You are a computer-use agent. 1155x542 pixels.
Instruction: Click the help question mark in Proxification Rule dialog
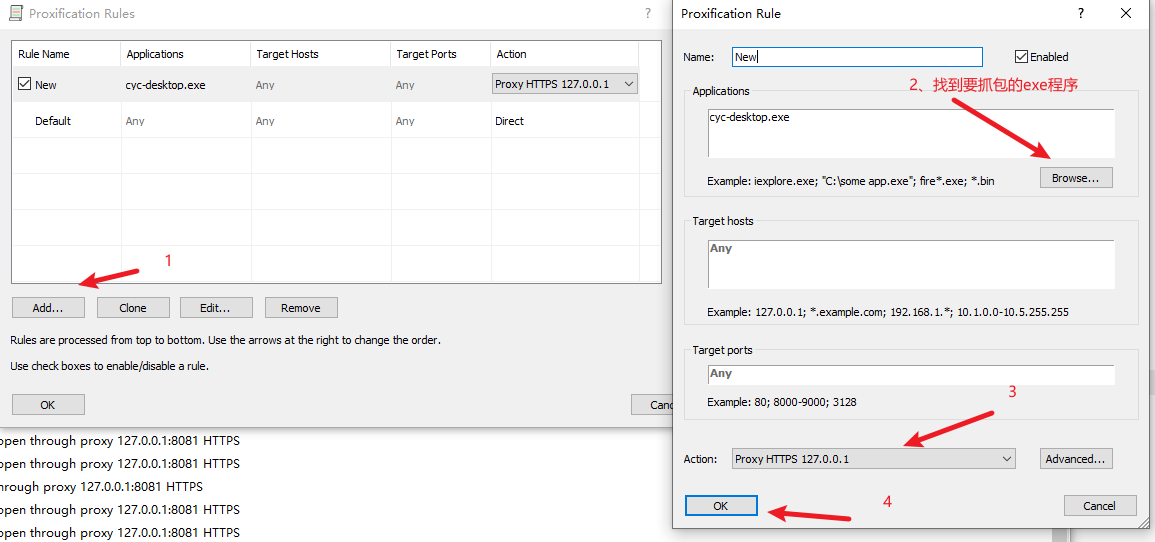(x=1080, y=14)
